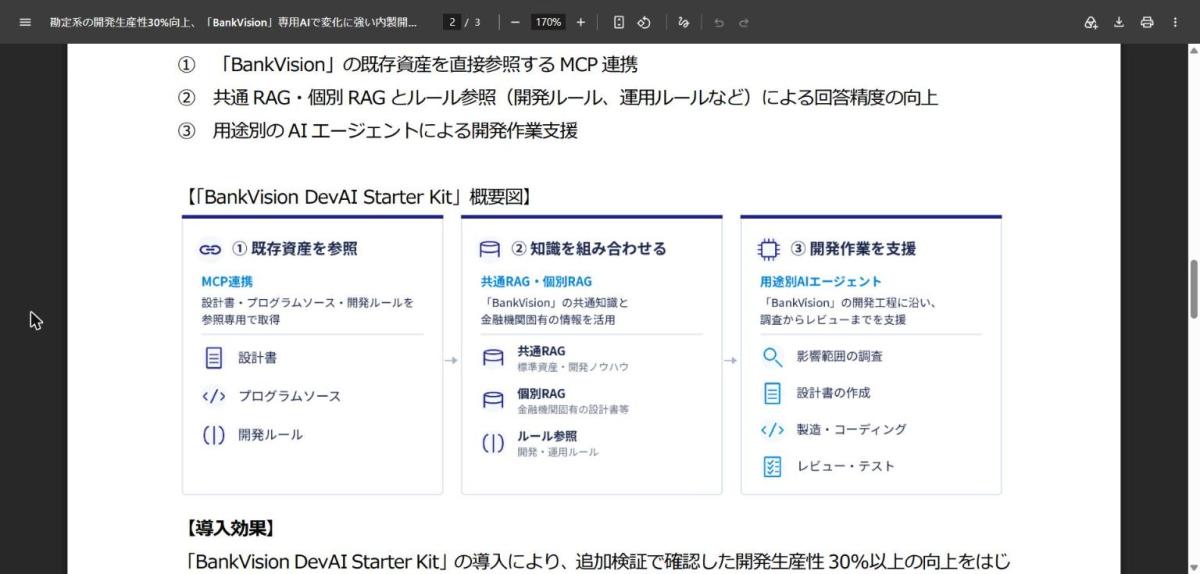Click the heading ① 既存資産を参照
The width and height of the screenshot is (1200, 574).
pos(294,249)
